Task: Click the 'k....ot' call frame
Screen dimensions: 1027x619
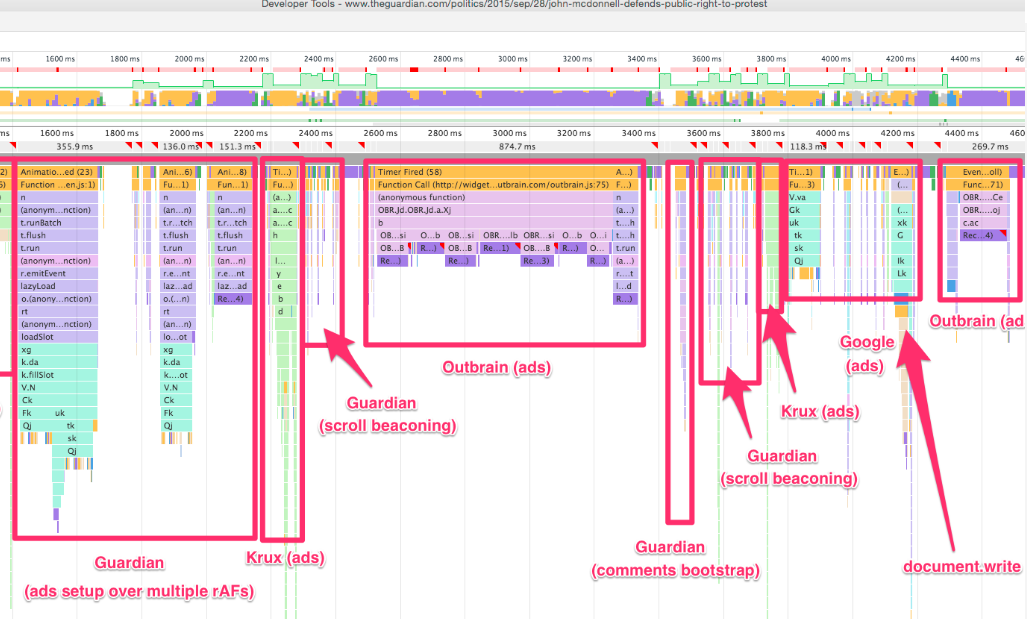Action: click(176, 375)
